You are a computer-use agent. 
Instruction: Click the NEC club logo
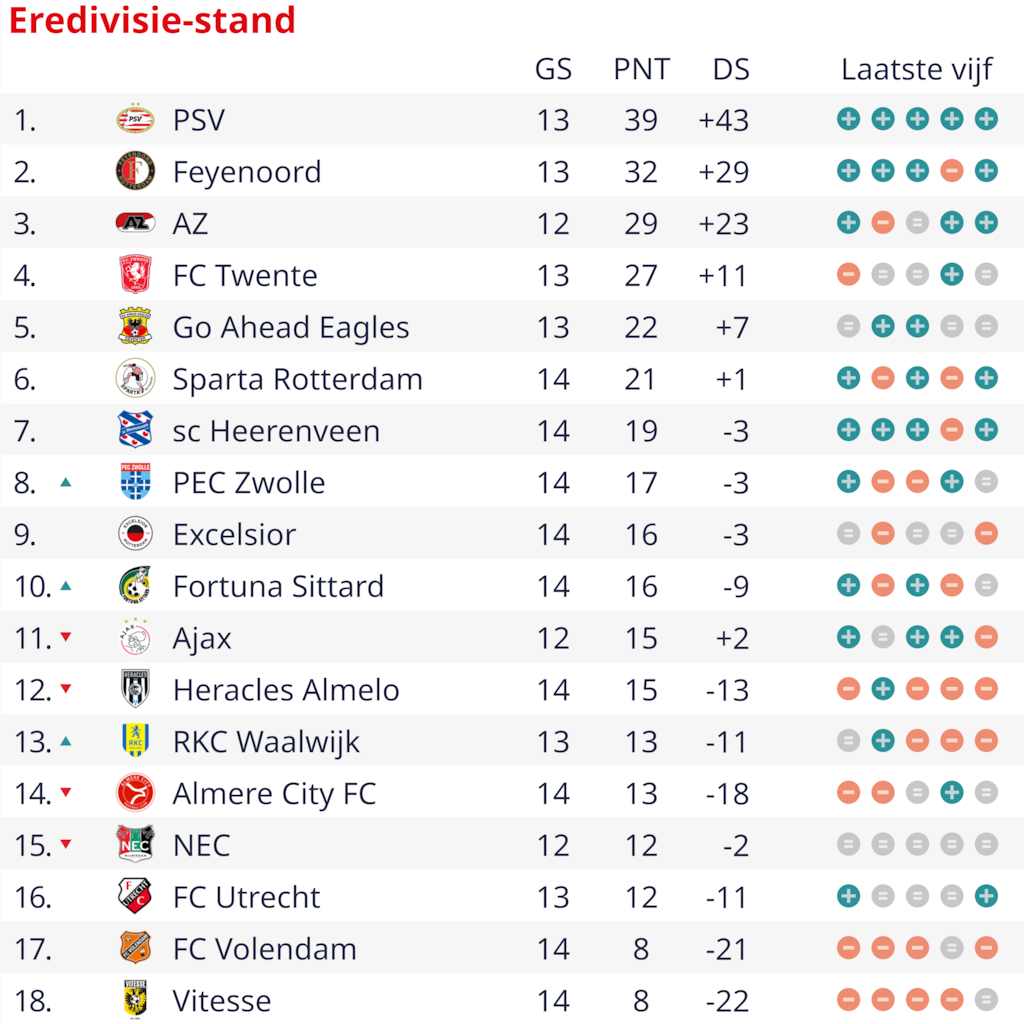point(135,845)
